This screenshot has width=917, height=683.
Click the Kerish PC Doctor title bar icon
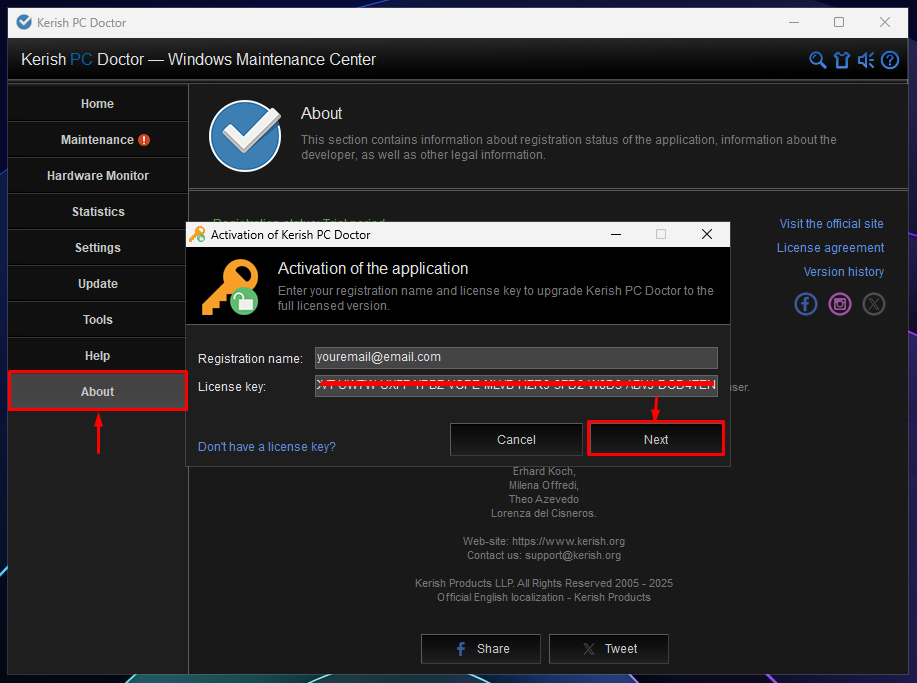pos(24,22)
